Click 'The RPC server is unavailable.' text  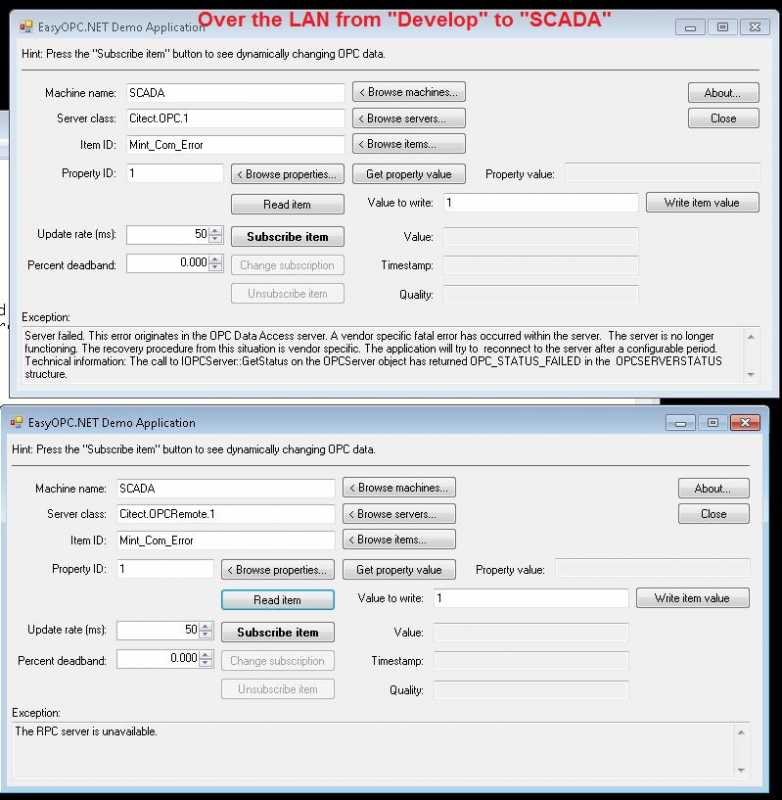coord(86,731)
